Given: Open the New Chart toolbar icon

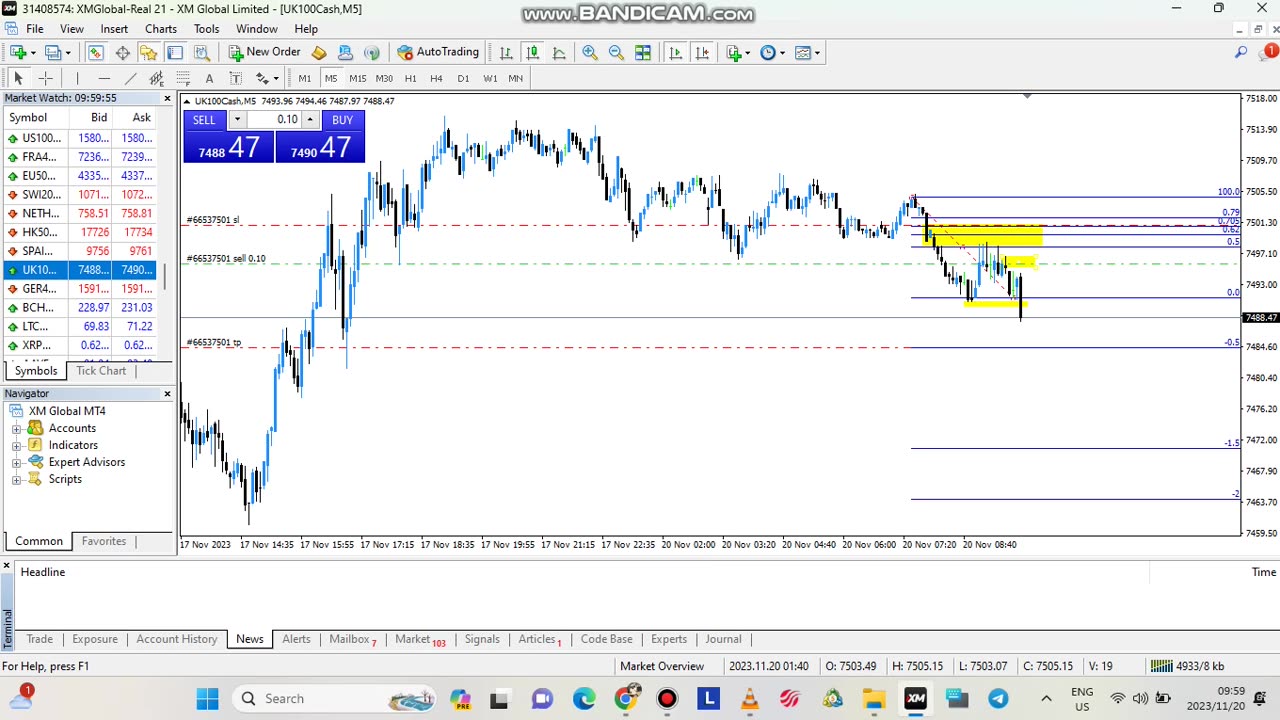Looking at the screenshot, I should tap(17, 52).
